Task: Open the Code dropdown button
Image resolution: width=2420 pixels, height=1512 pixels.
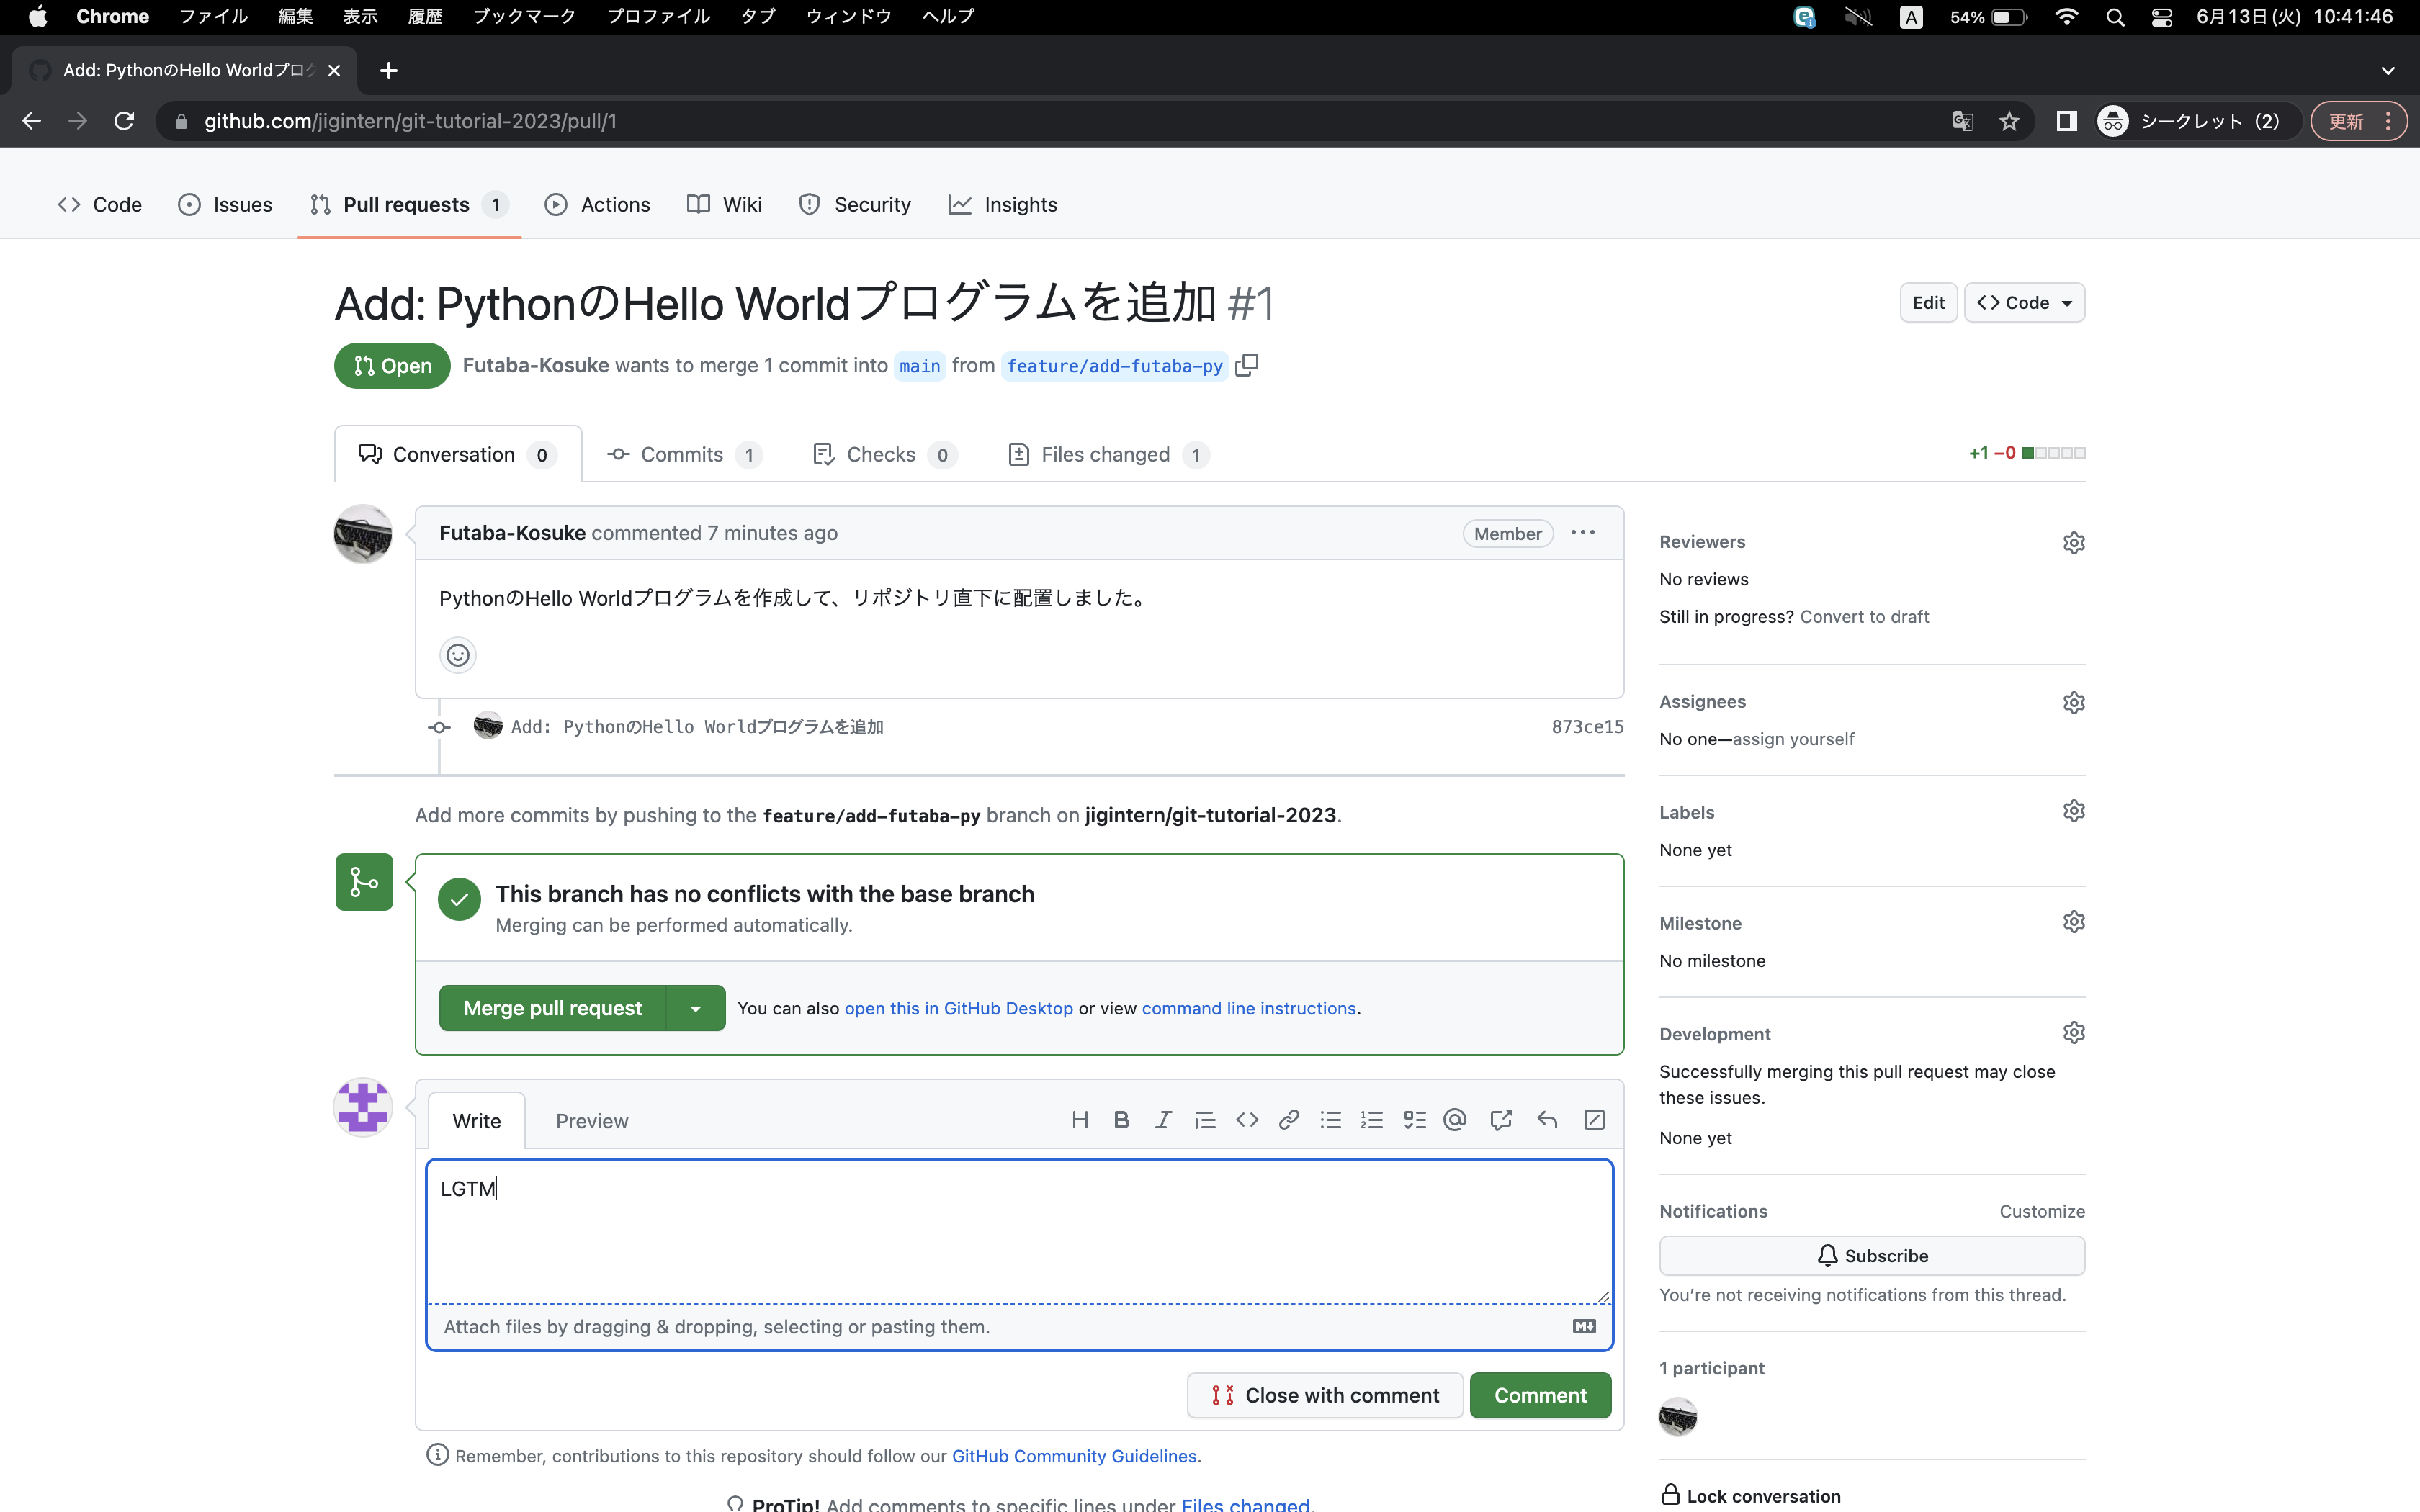Action: click(2024, 302)
